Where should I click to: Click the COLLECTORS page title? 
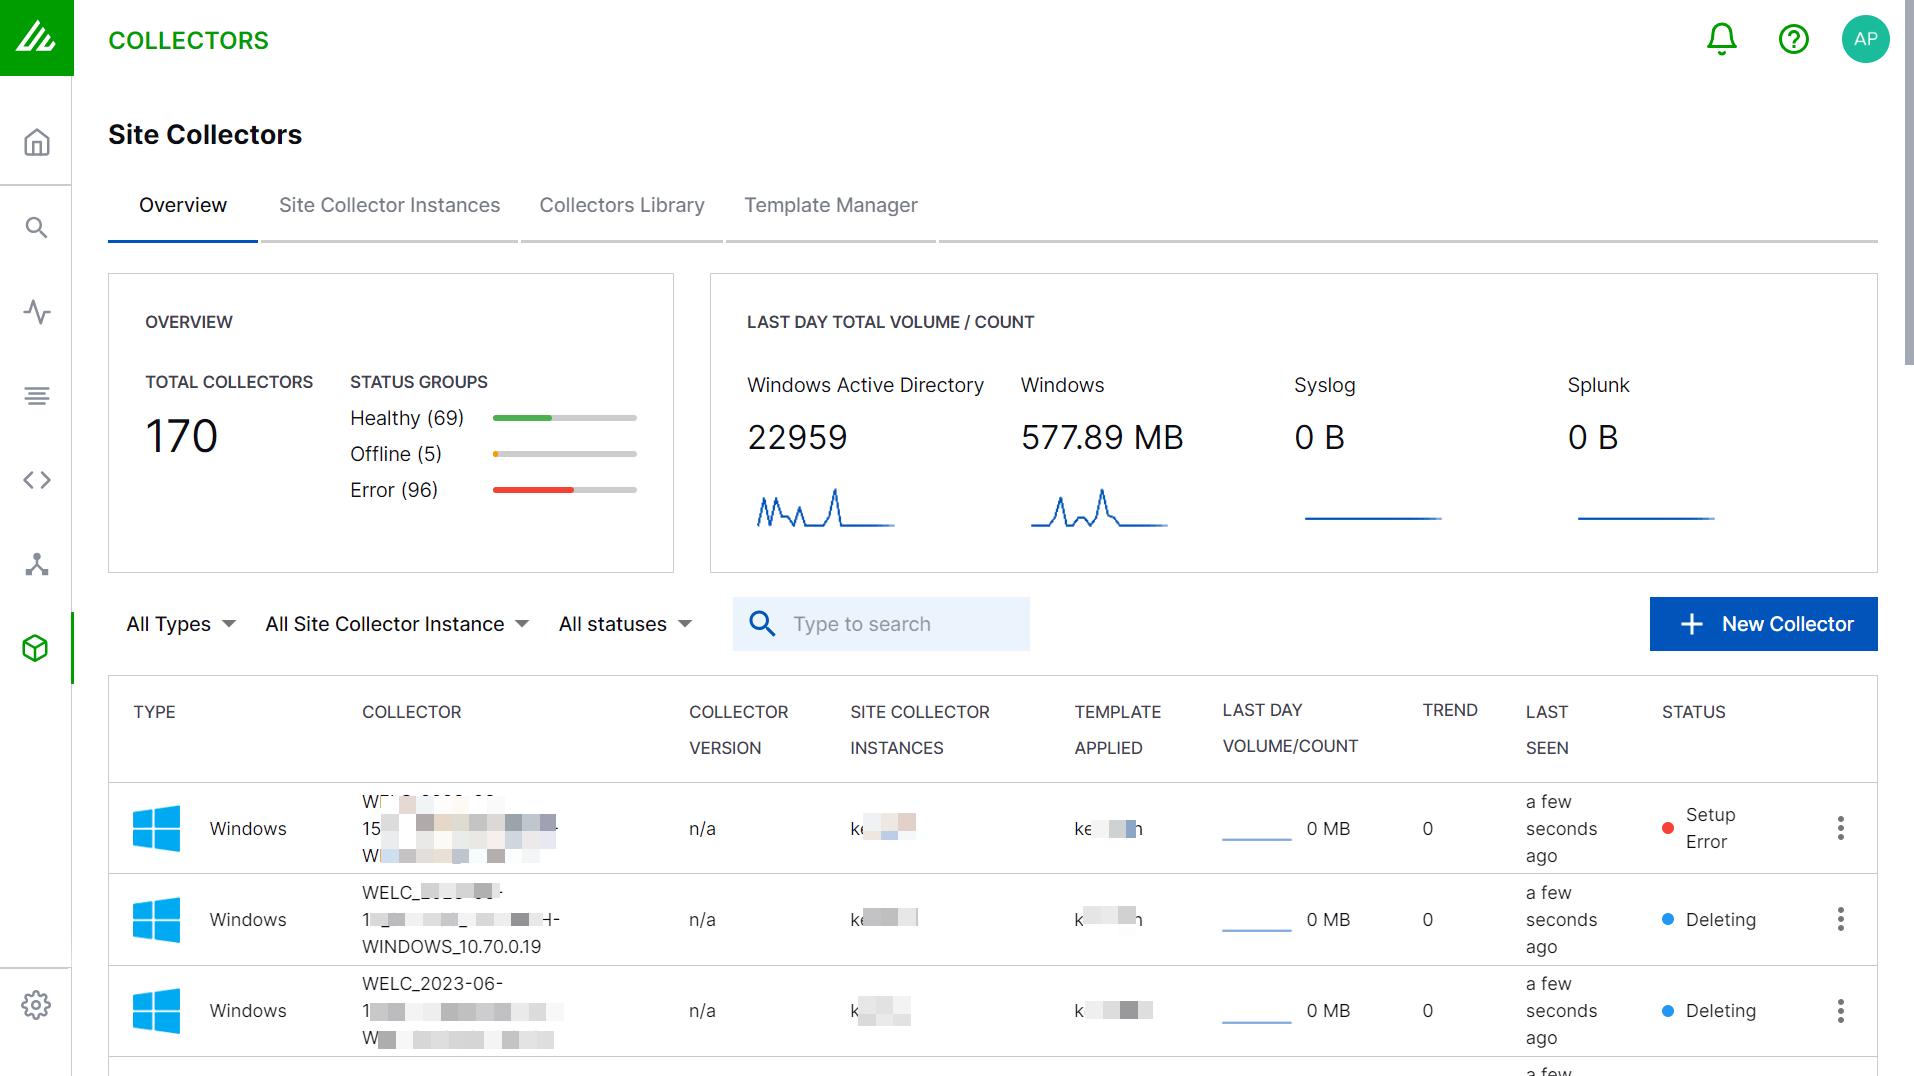coord(188,40)
